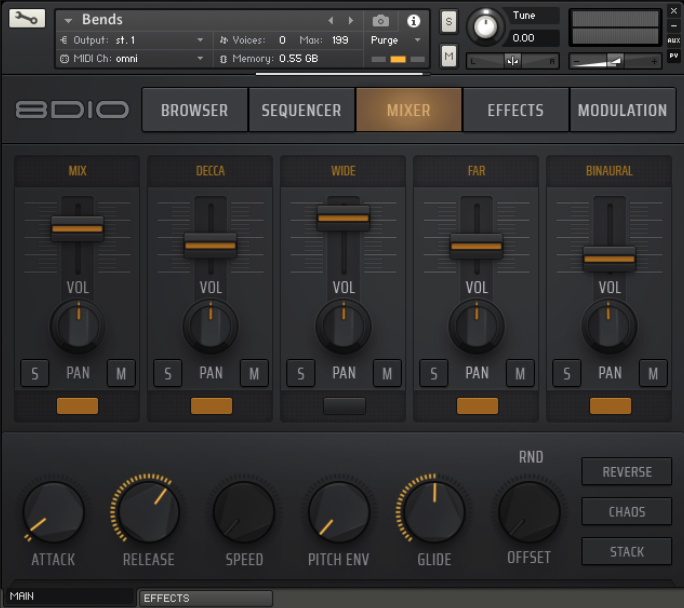The width and height of the screenshot is (684, 608).
Task: Solo the FAR channel
Action: pyautogui.click(x=434, y=373)
